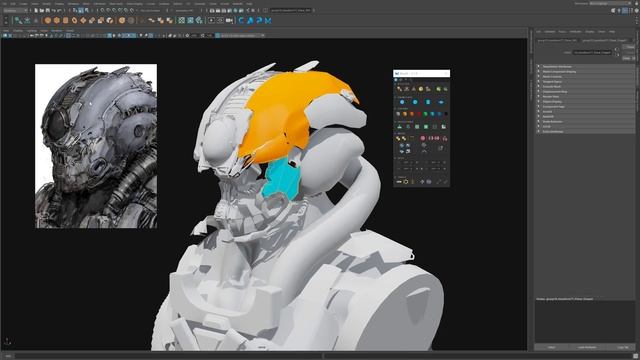
Task: Click the undo arrow in the status line
Action: [53, 10]
